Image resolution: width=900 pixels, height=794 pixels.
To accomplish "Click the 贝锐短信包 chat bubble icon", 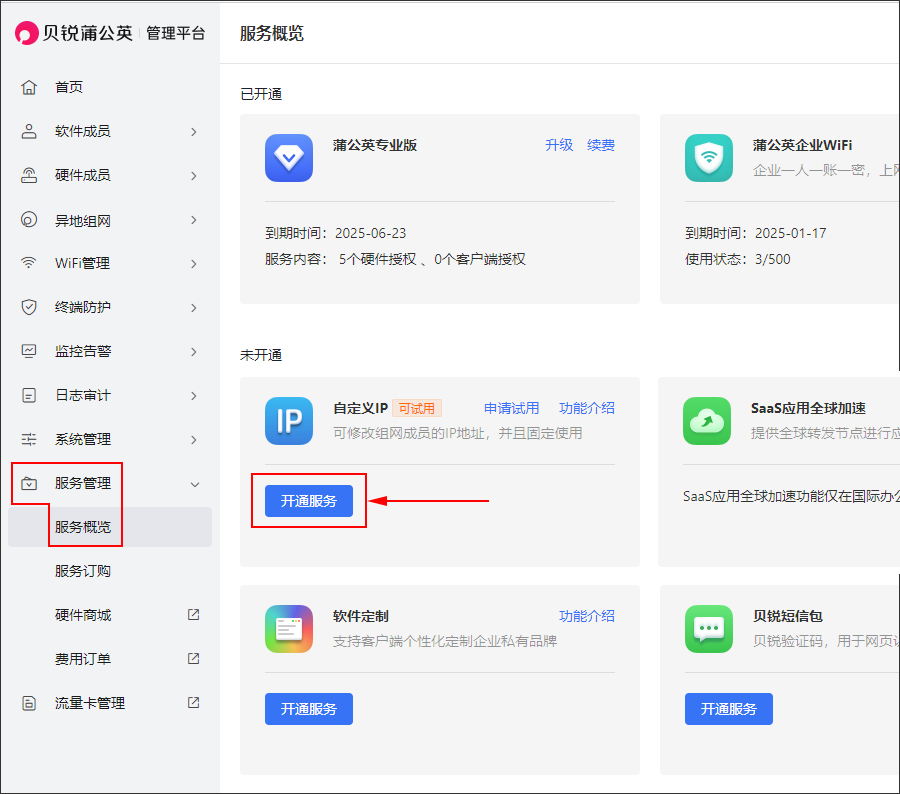I will pos(709,629).
